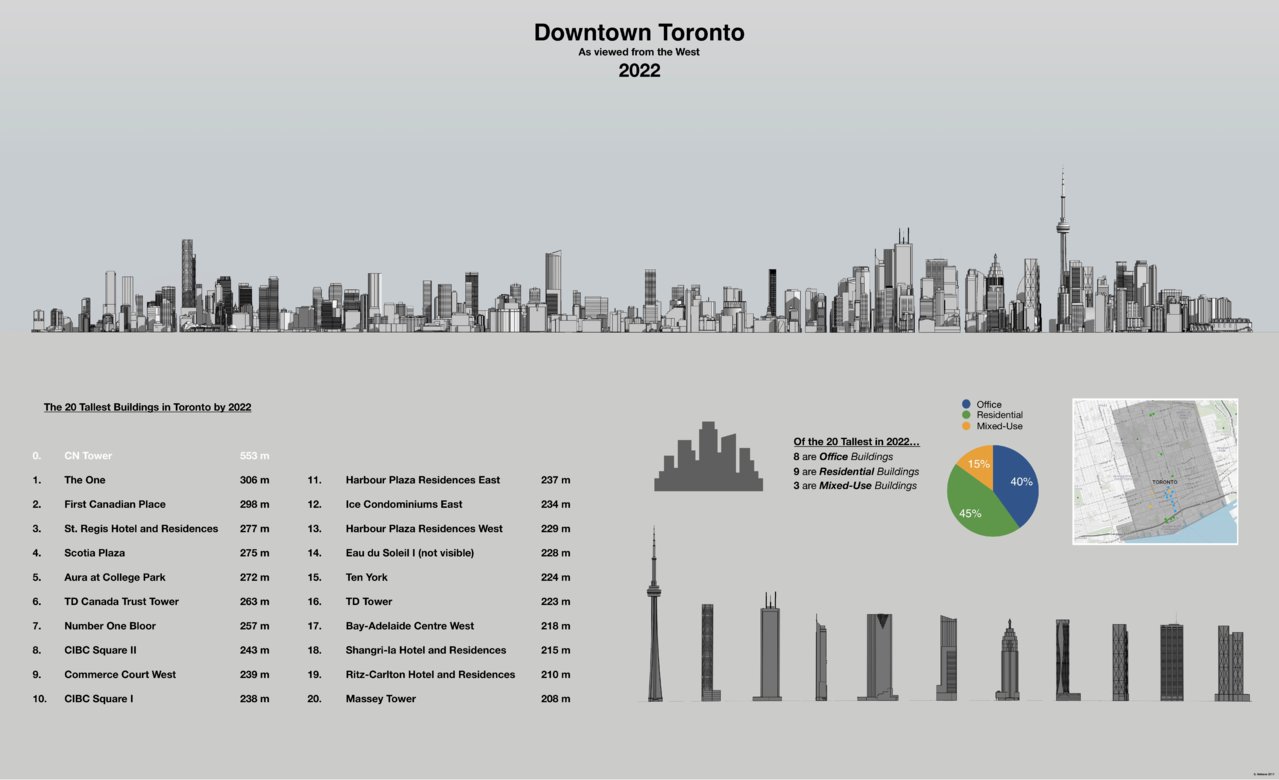Select the blue Office legend dot
This screenshot has width=1279, height=780.
(x=966, y=404)
